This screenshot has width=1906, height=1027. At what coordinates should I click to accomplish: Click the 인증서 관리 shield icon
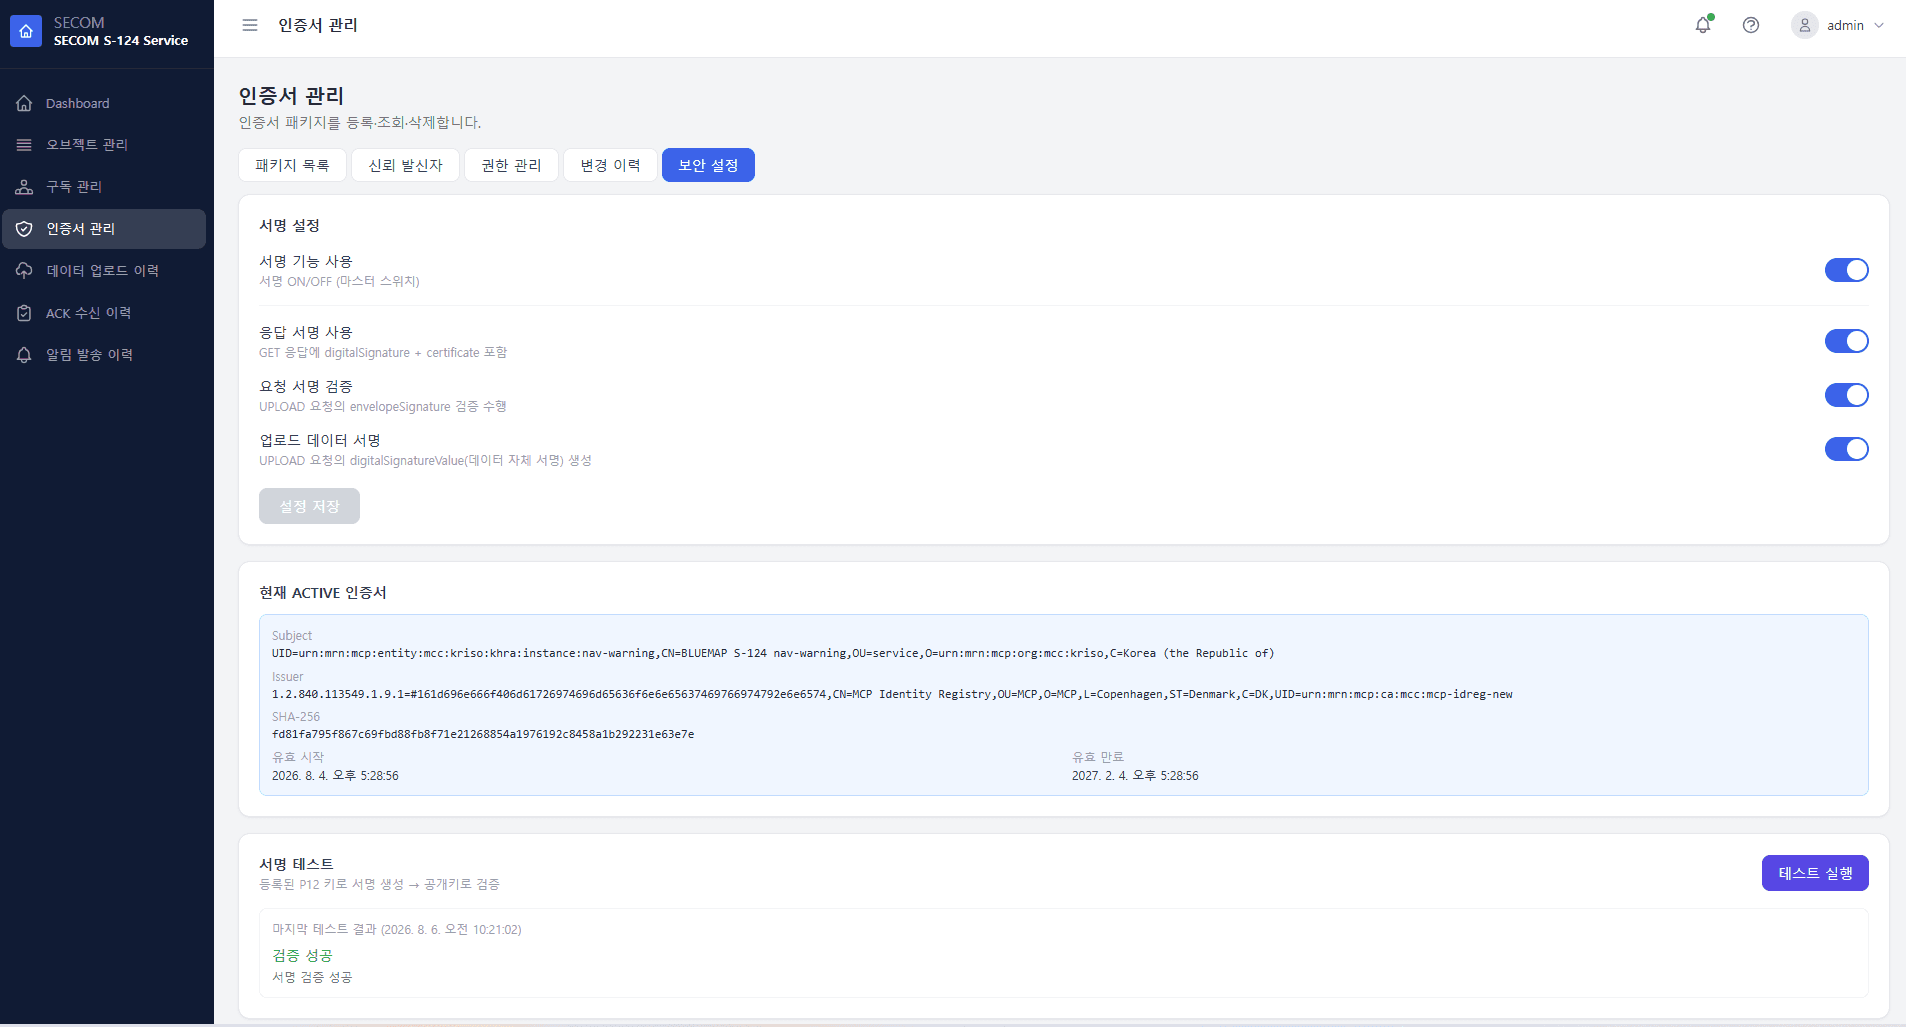(24, 229)
